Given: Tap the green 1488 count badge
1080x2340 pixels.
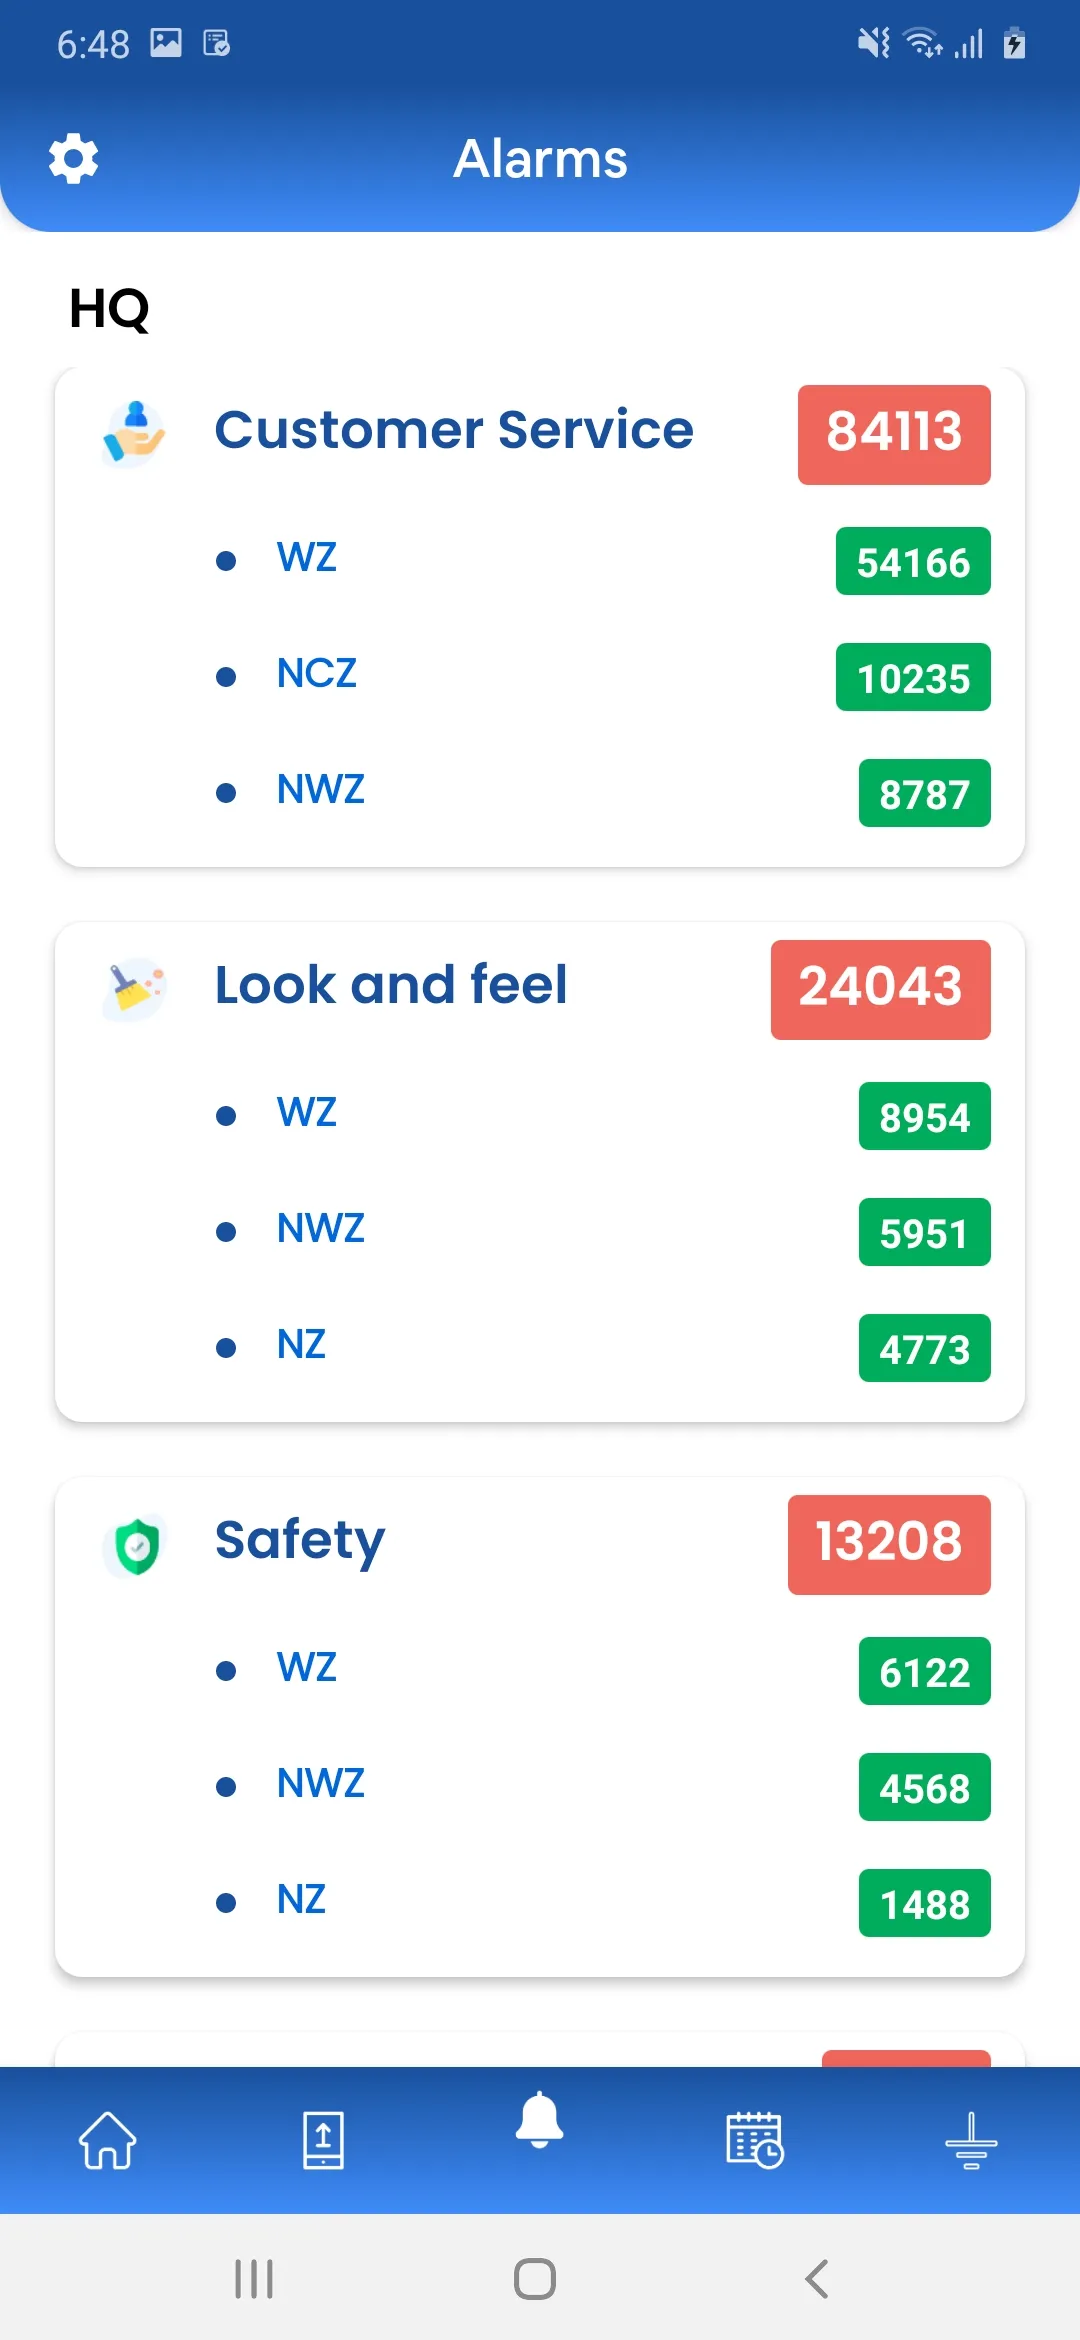Looking at the screenshot, I should (x=924, y=1904).
